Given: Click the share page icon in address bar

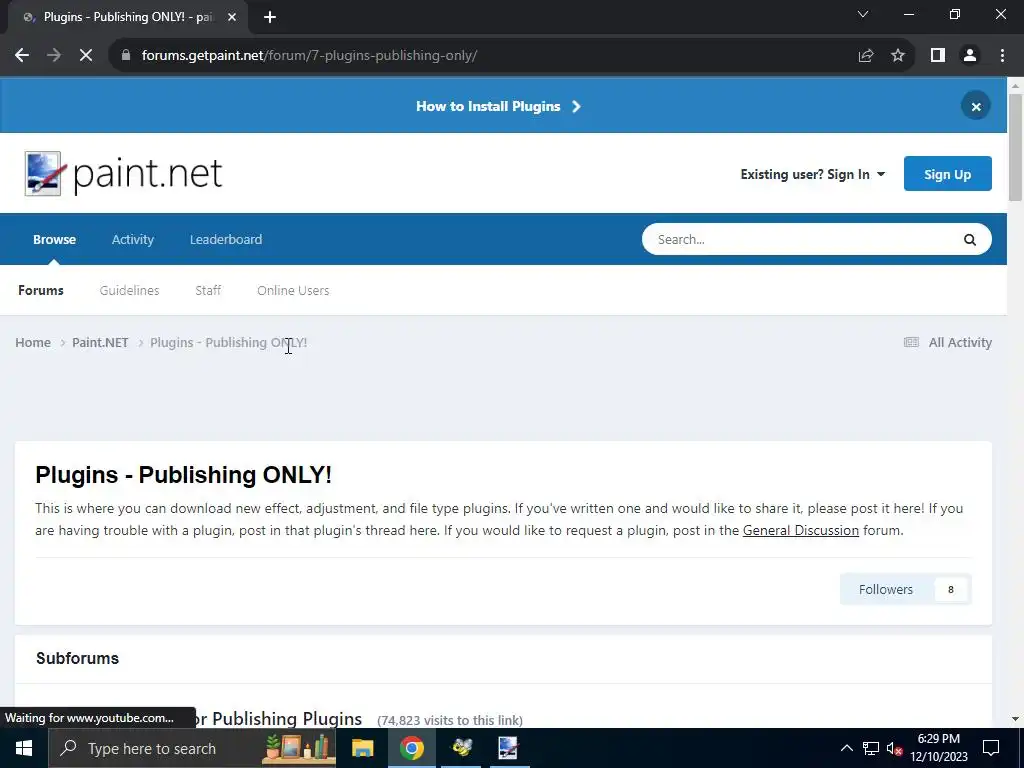Looking at the screenshot, I should pyautogui.click(x=866, y=56).
